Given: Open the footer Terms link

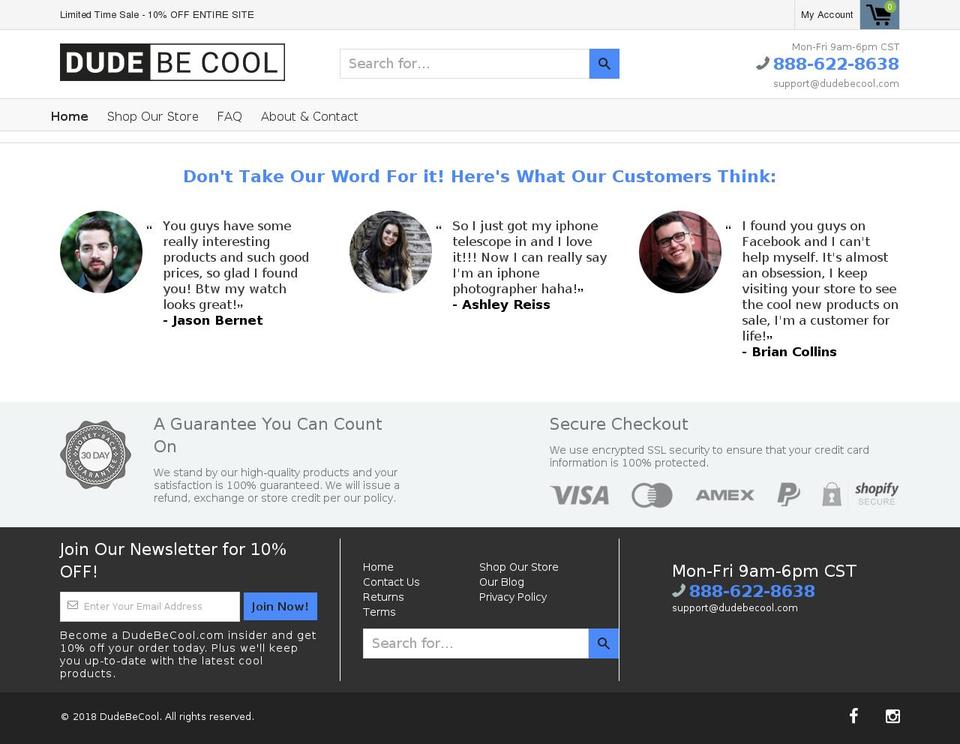Looking at the screenshot, I should [379, 612].
